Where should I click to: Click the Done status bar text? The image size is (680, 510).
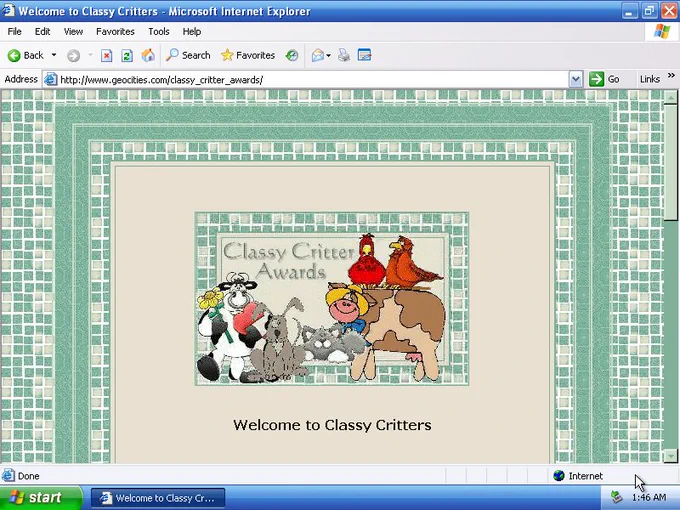[29, 476]
